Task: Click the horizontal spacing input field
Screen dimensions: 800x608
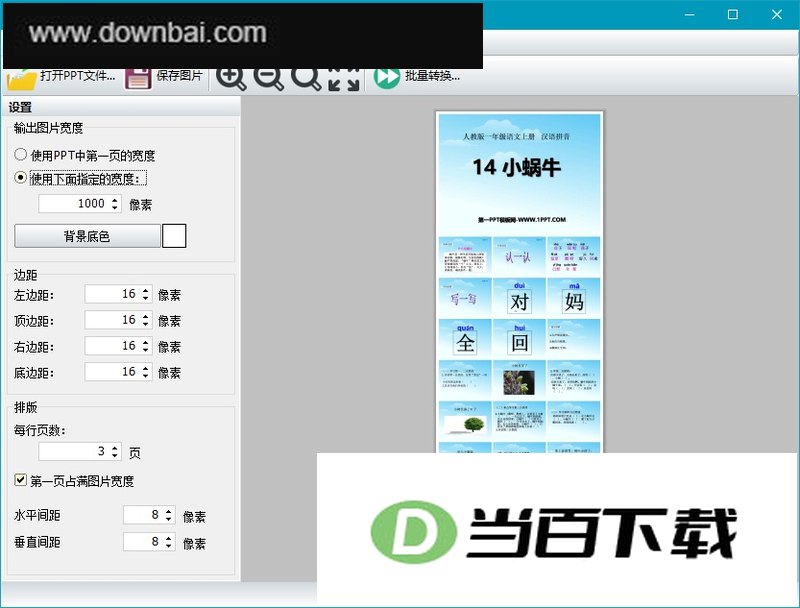Action: point(149,515)
